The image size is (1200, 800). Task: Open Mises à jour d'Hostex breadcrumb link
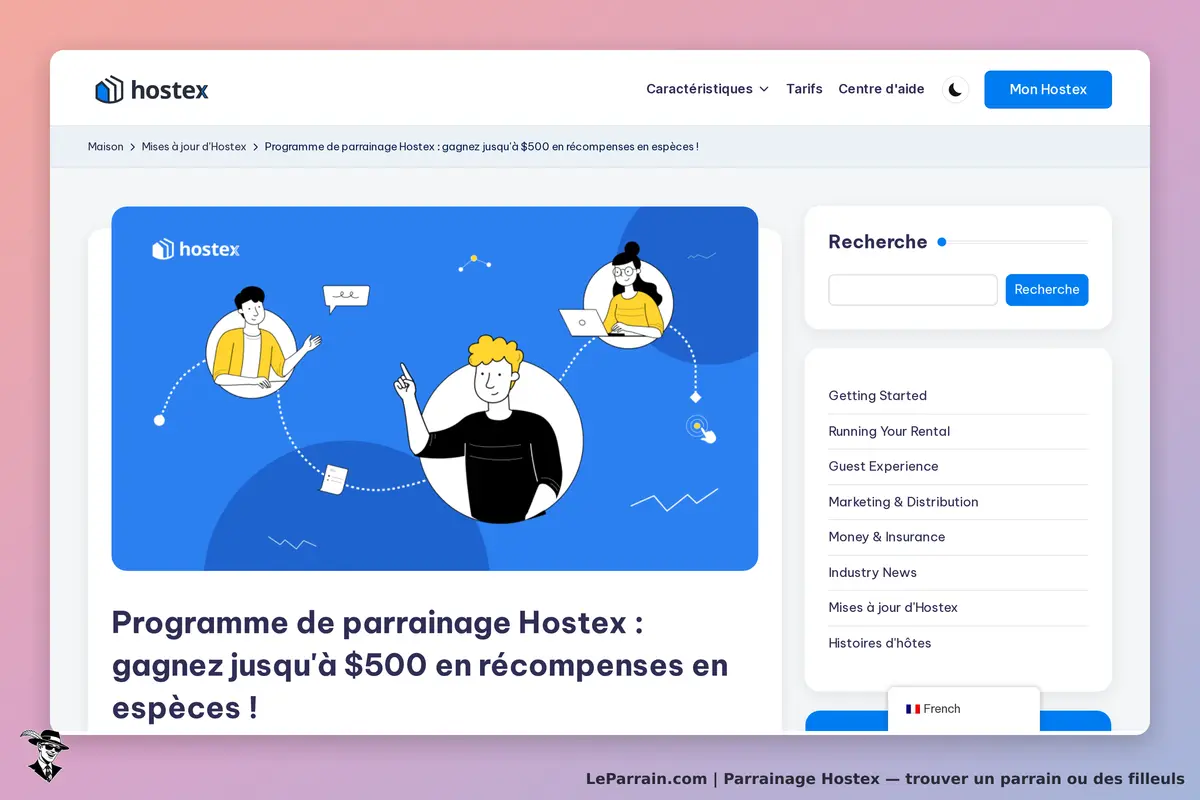tap(194, 146)
